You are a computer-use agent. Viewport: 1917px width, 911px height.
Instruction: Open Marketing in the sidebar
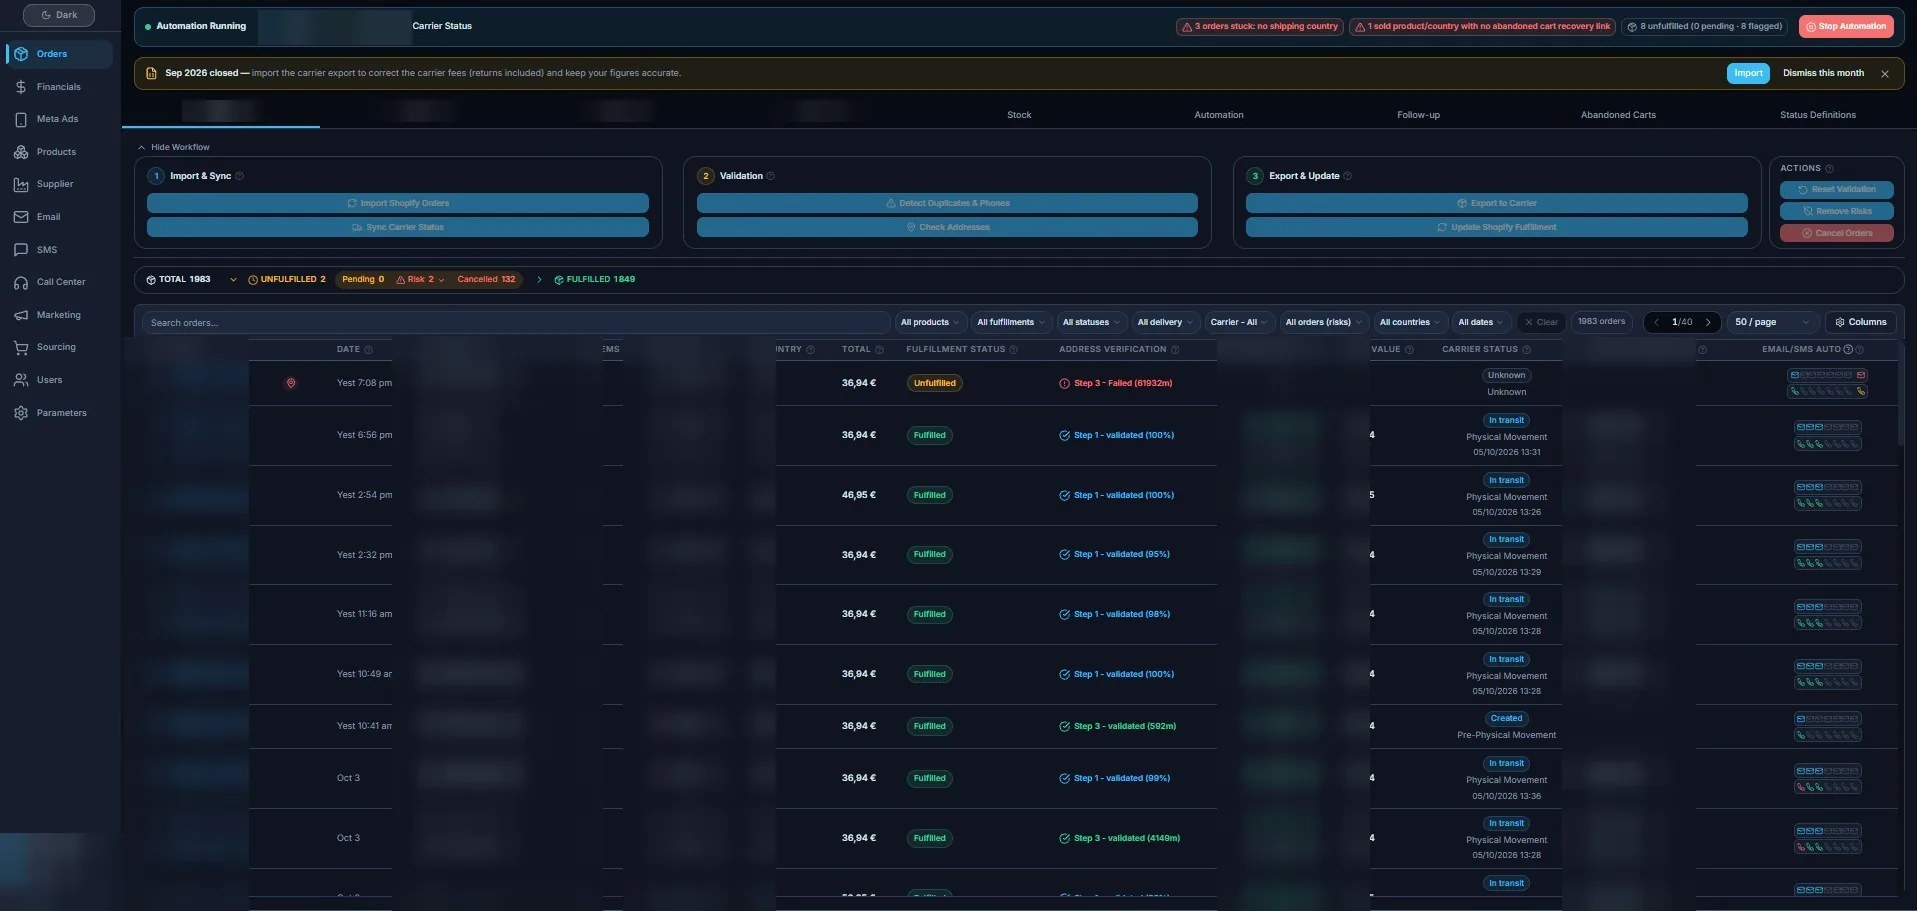(x=58, y=315)
